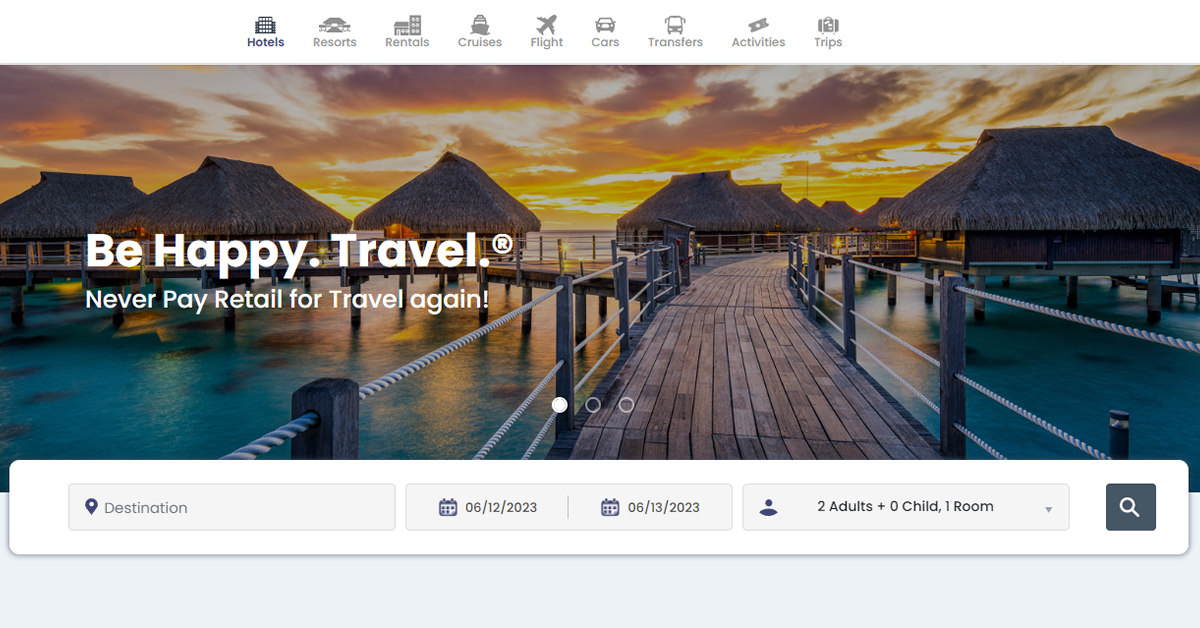Open the Trips luggage icon
The width and height of the screenshot is (1200, 628).
827,24
